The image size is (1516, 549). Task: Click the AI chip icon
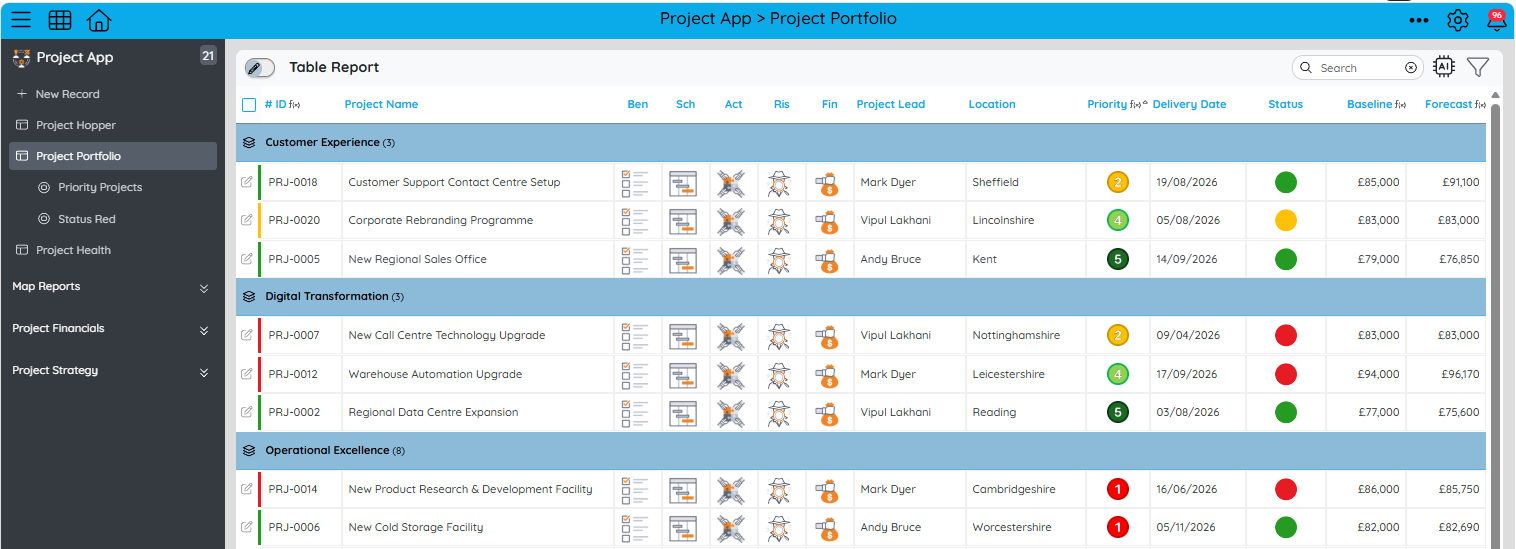[1443, 67]
